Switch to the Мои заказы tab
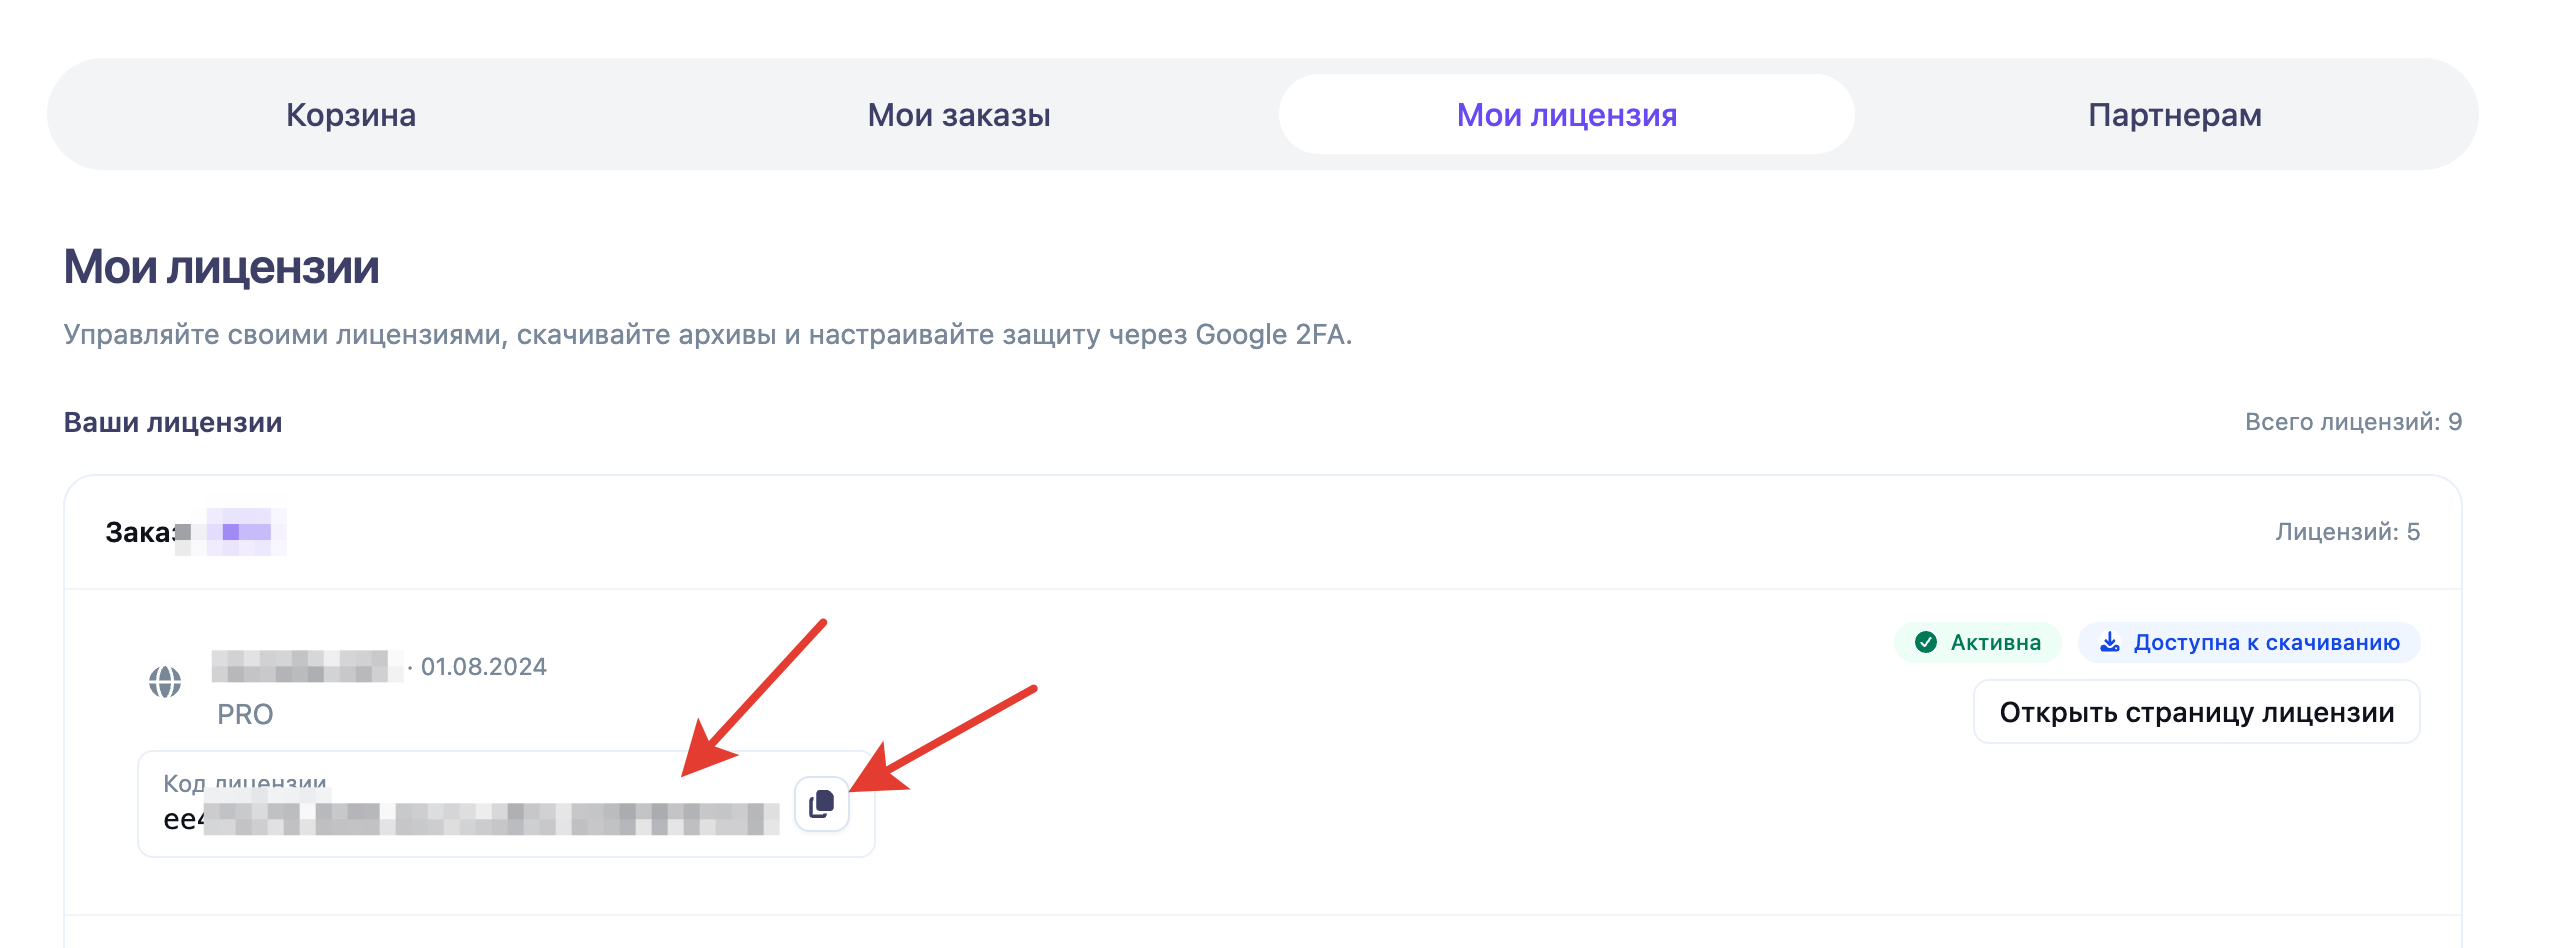This screenshot has height=948, width=2564. 958,115
